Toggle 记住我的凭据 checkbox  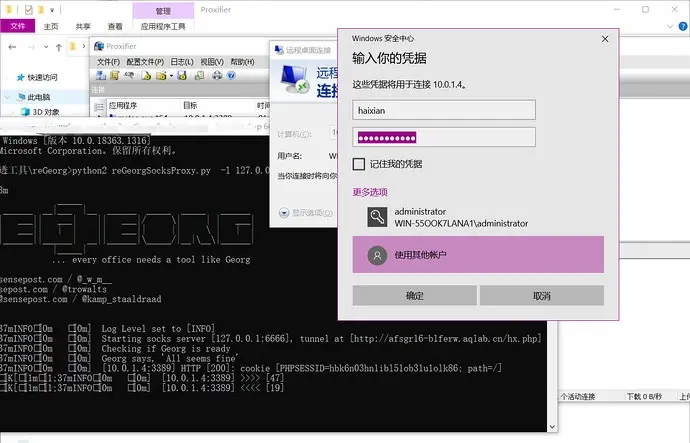(359, 164)
